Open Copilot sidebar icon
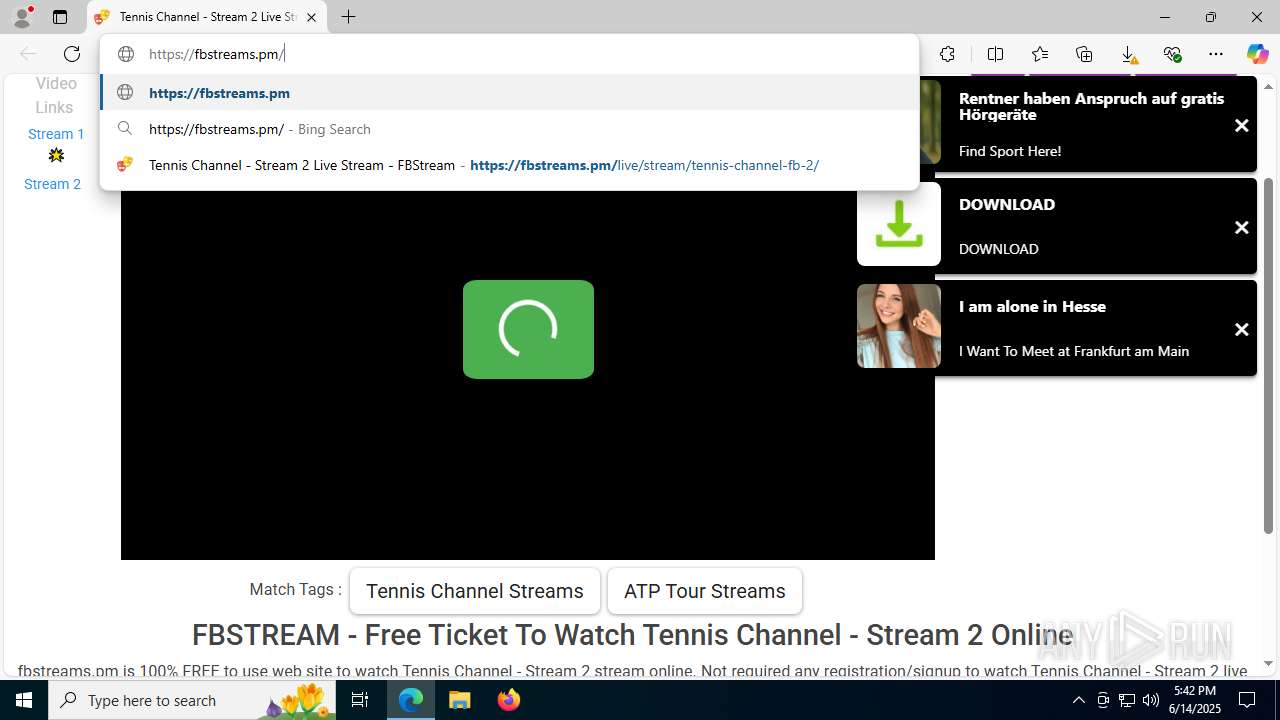The height and width of the screenshot is (720, 1280). (x=1257, y=54)
